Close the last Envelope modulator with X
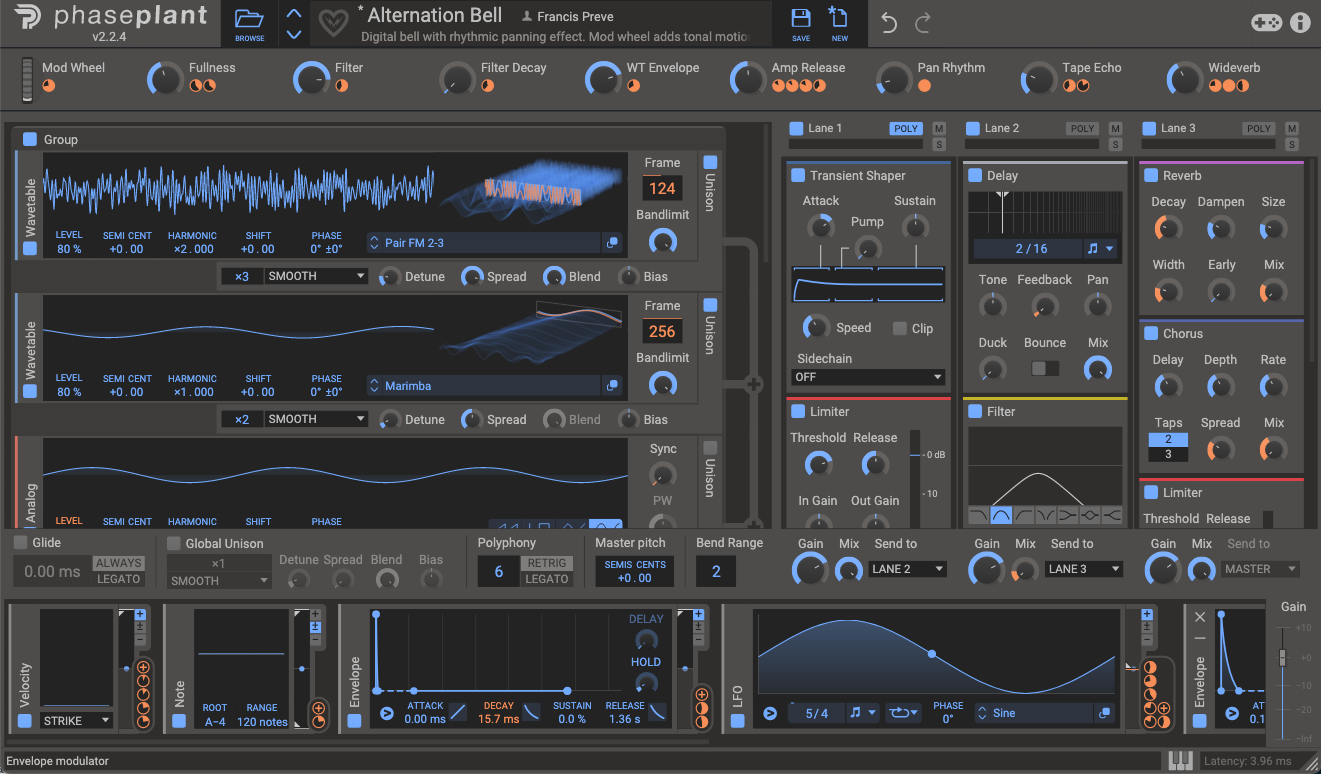1321x774 pixels. tap(1201, 617)
